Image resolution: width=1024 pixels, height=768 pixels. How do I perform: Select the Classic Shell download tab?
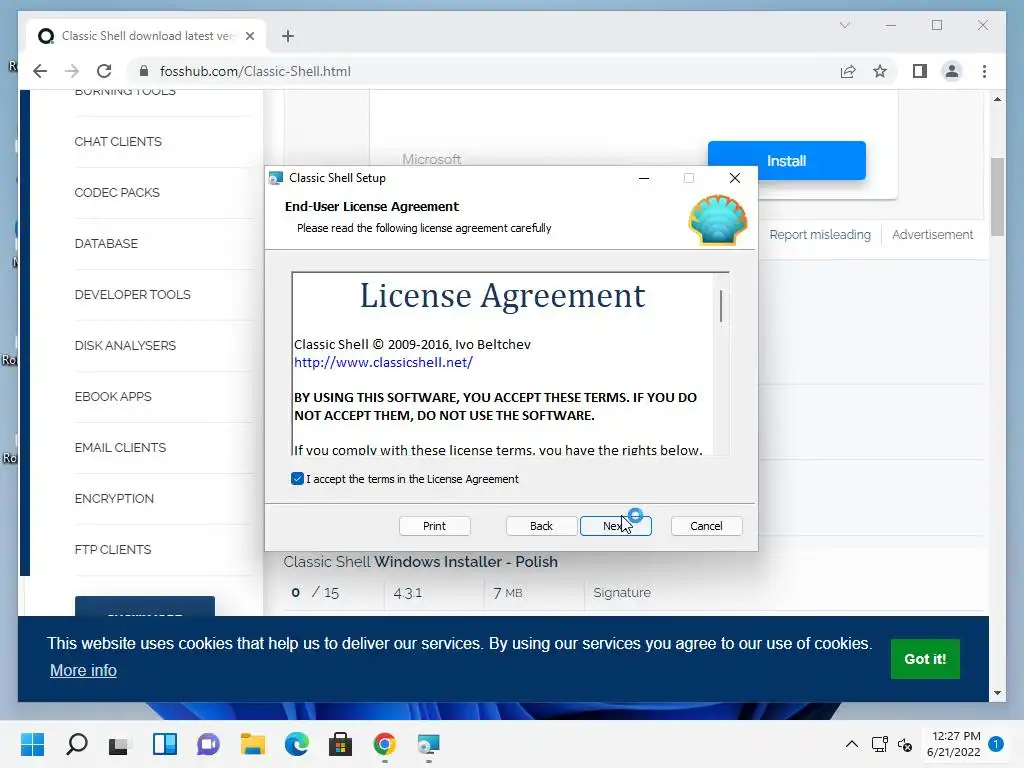tap(146, 36)
